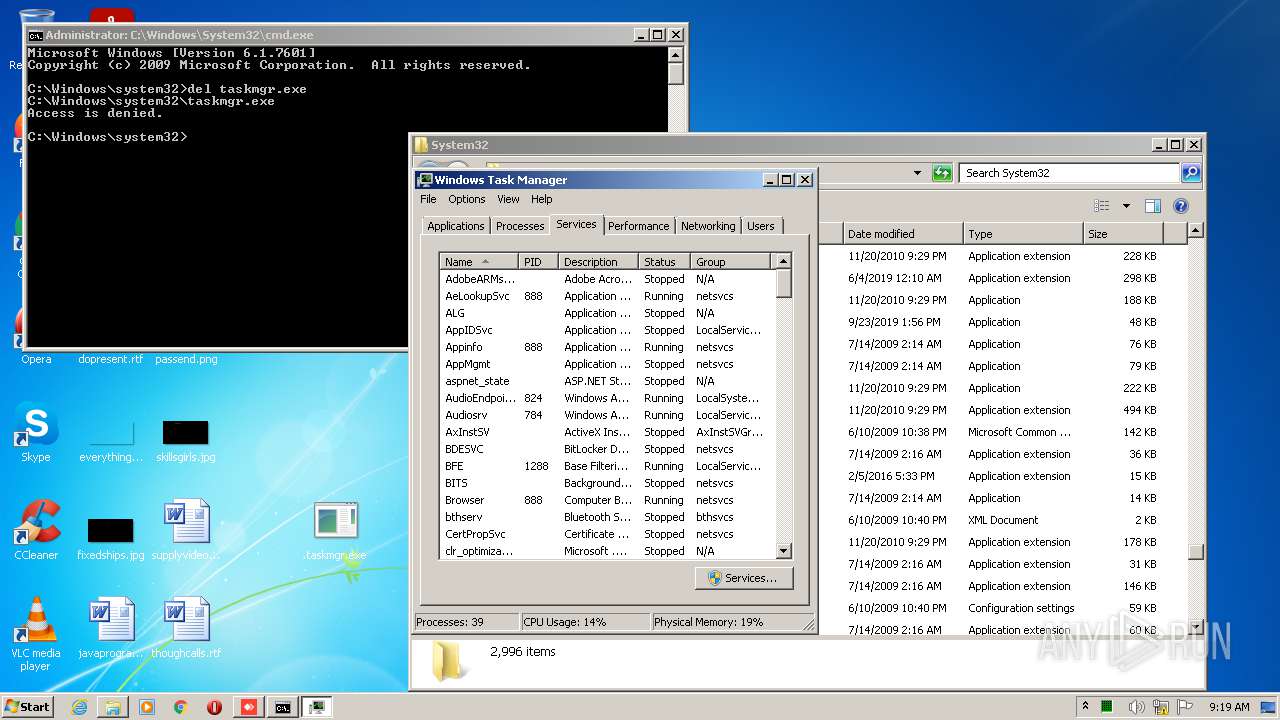Click the change view icon in Explorer
Screen dimensions: 1280x720
pos(1101,206)
